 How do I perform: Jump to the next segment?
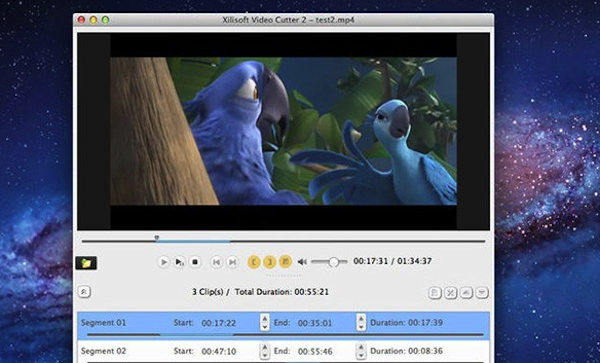tap(232, 262)
